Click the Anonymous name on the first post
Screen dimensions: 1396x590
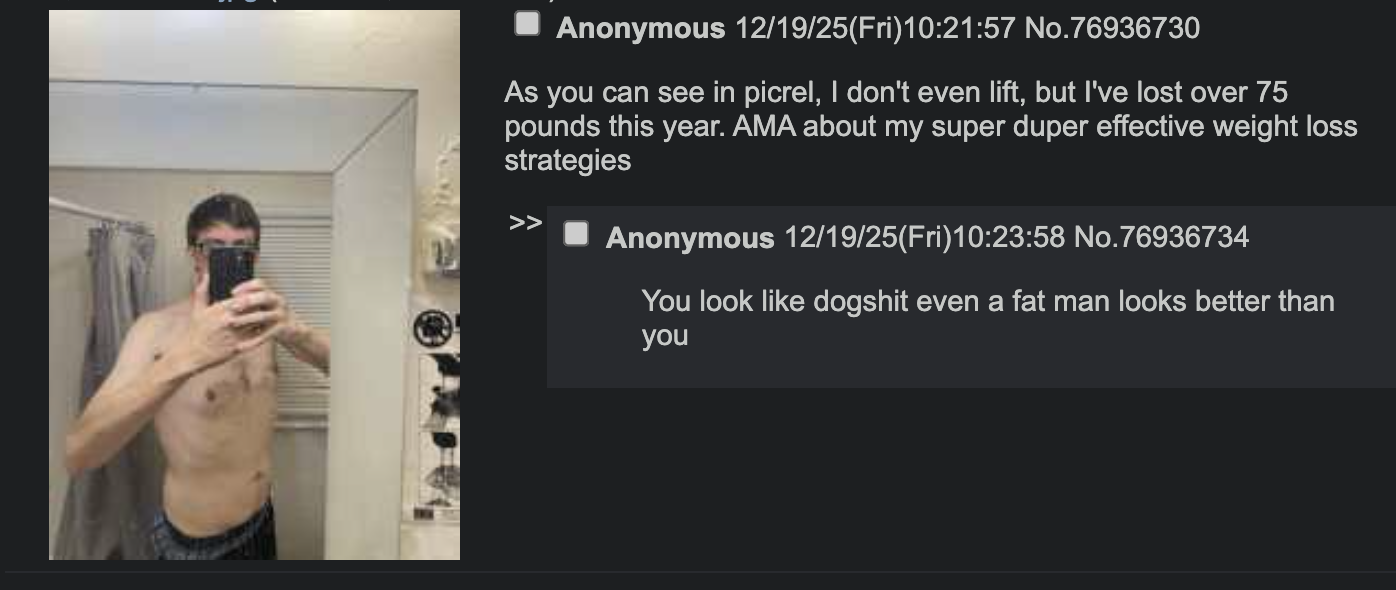[x=641, y=28]
